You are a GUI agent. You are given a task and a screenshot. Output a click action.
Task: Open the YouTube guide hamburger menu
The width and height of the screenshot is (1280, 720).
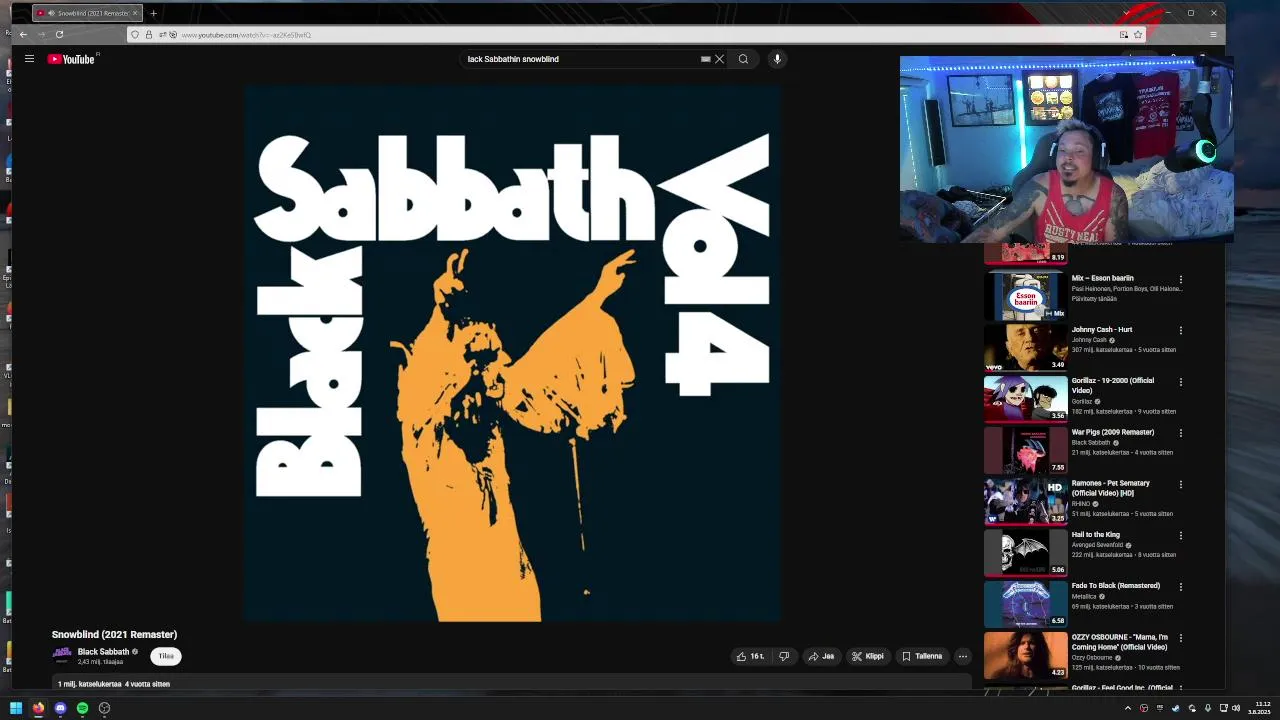(29, 59)
